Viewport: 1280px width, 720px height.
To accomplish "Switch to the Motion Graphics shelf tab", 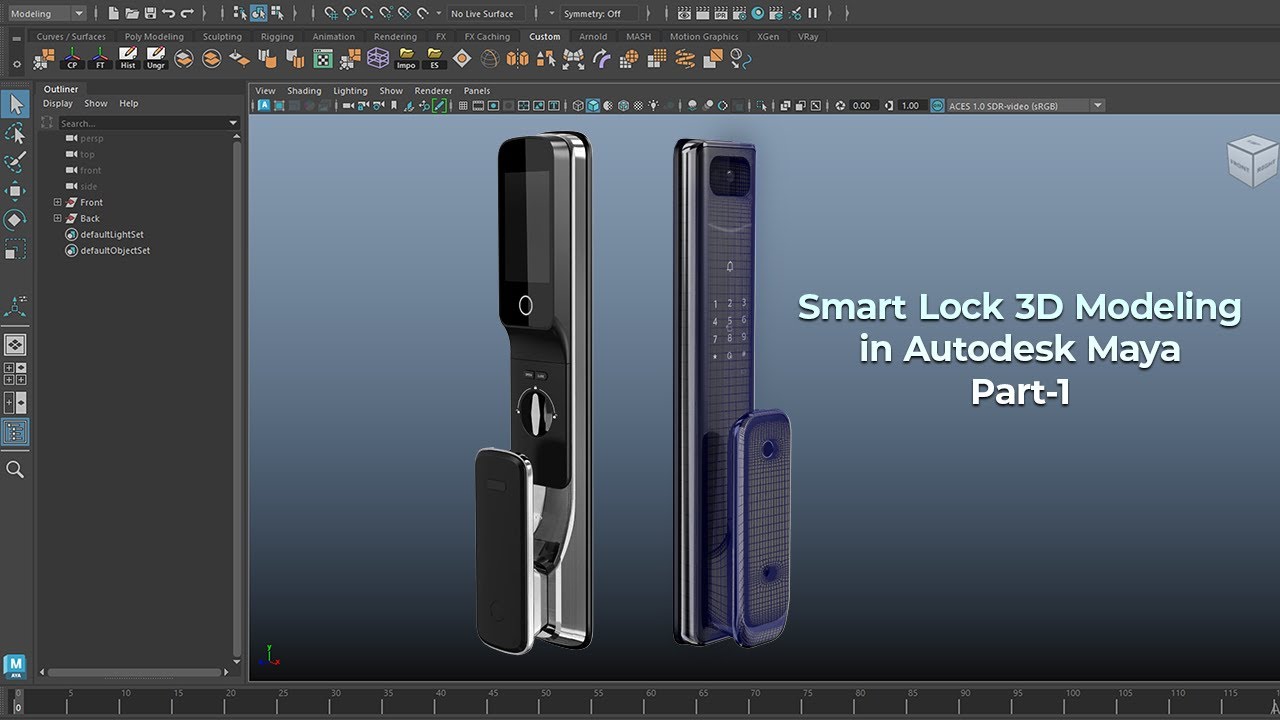I will tap(704, 37).
